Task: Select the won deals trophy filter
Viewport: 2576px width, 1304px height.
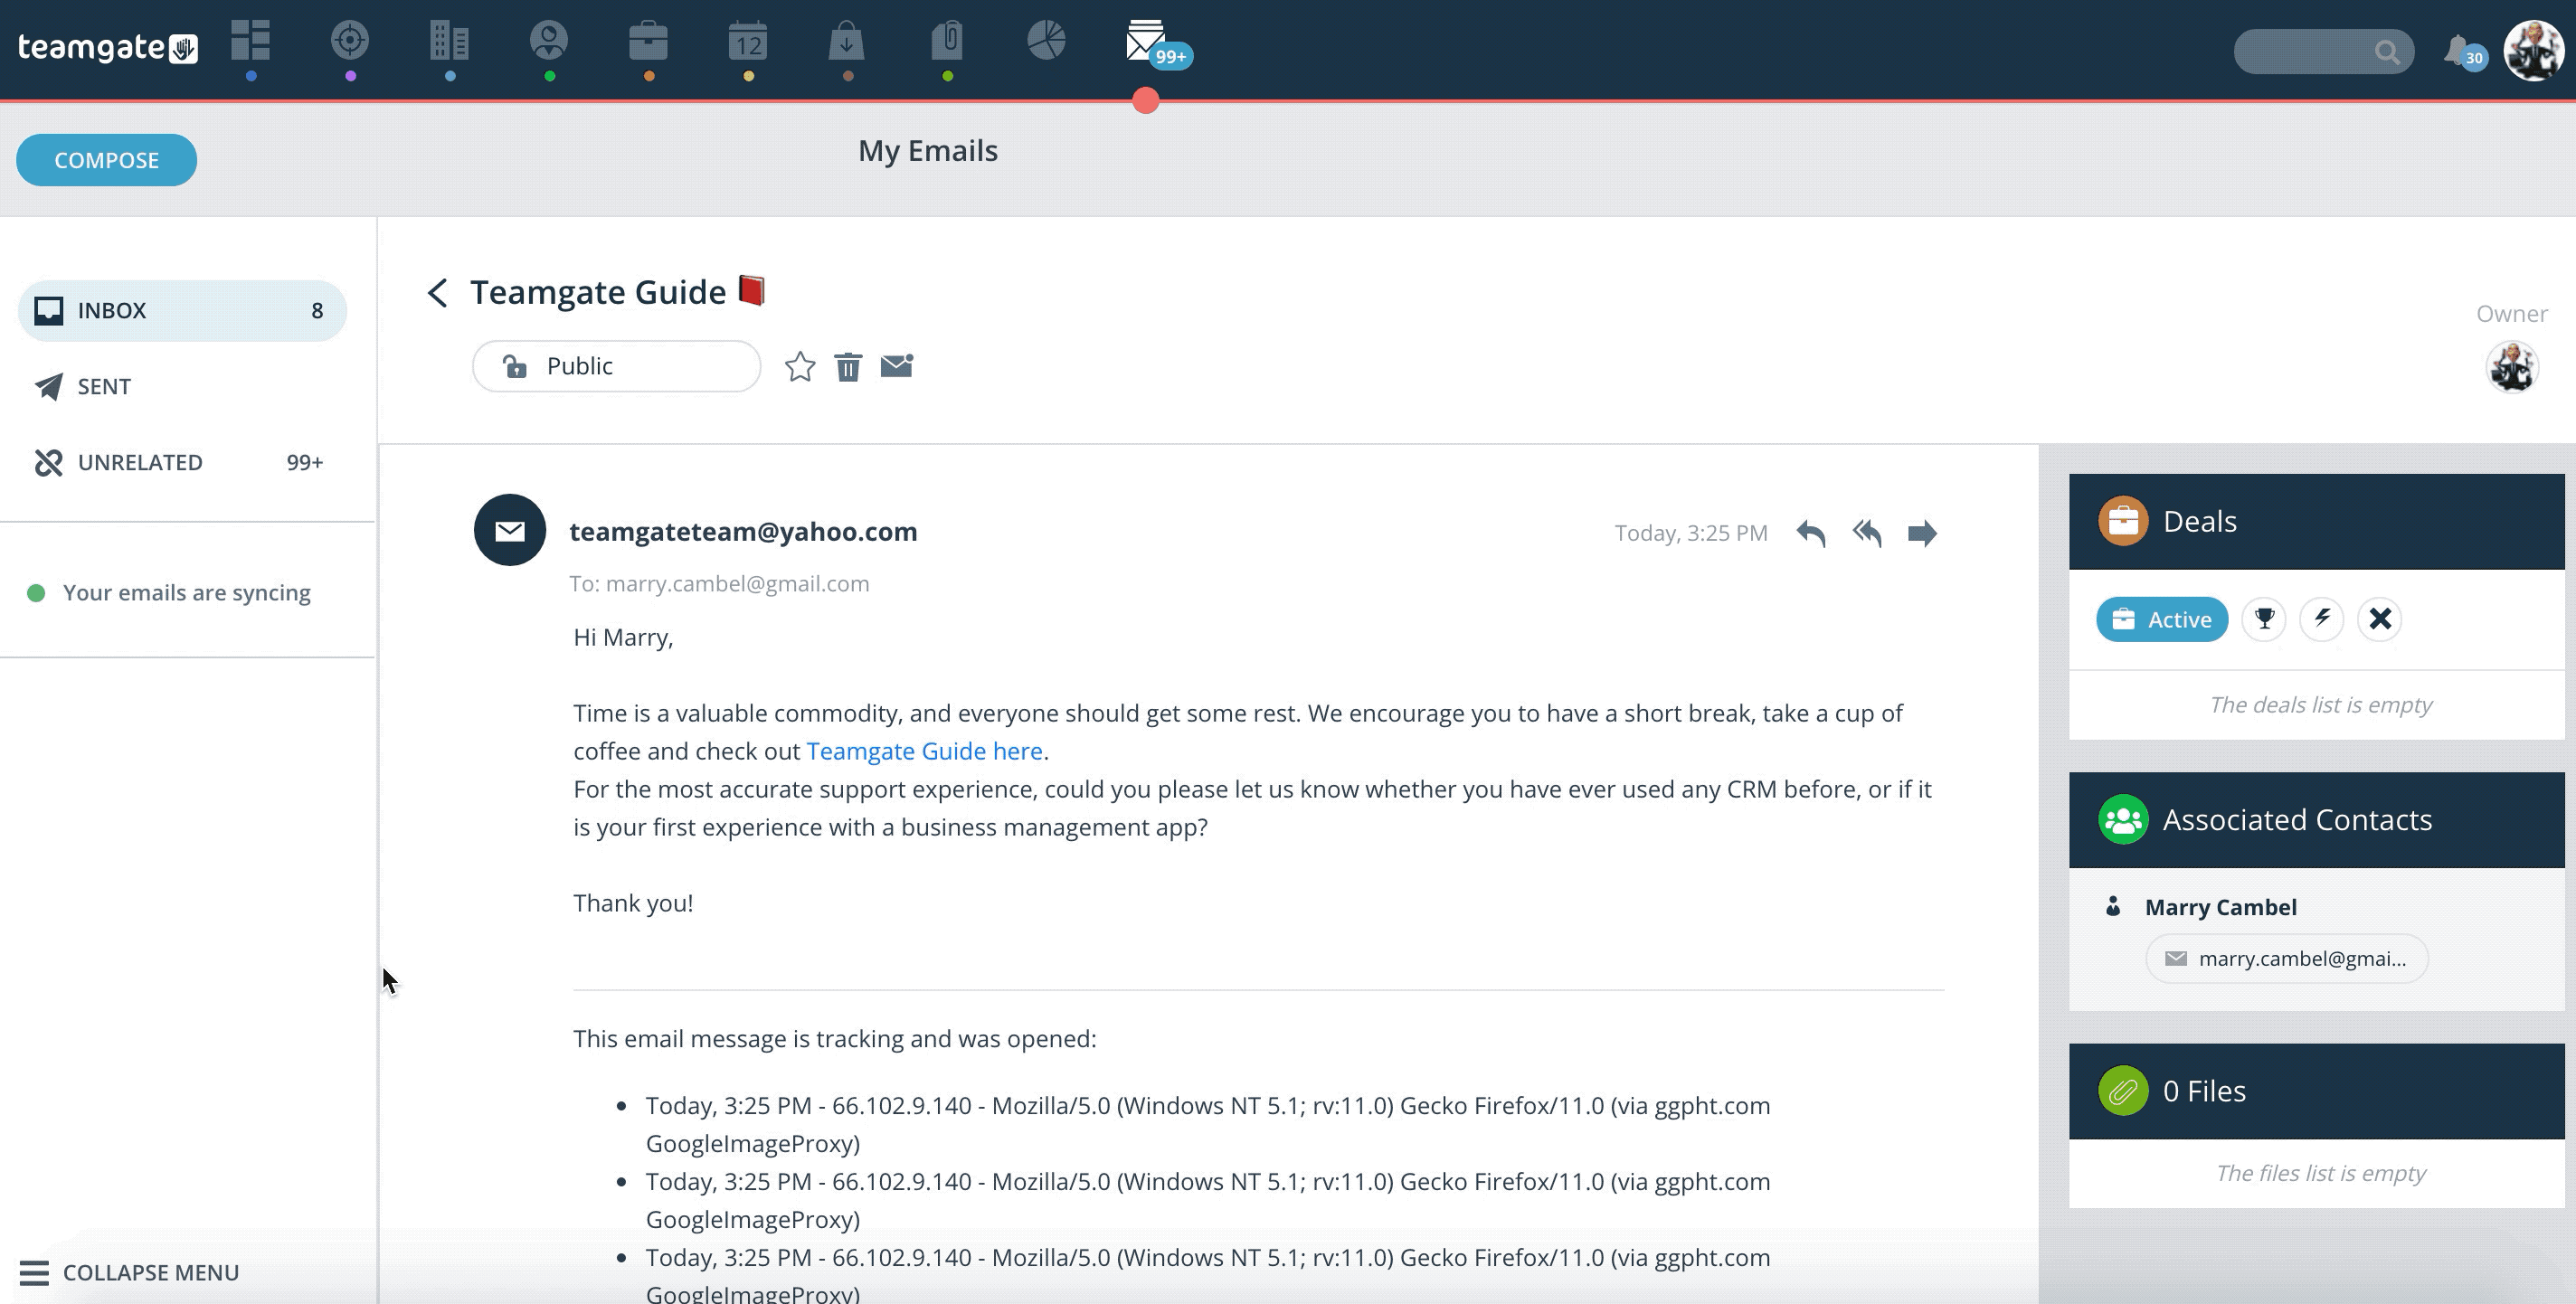Action: (x=2264, y=619)
